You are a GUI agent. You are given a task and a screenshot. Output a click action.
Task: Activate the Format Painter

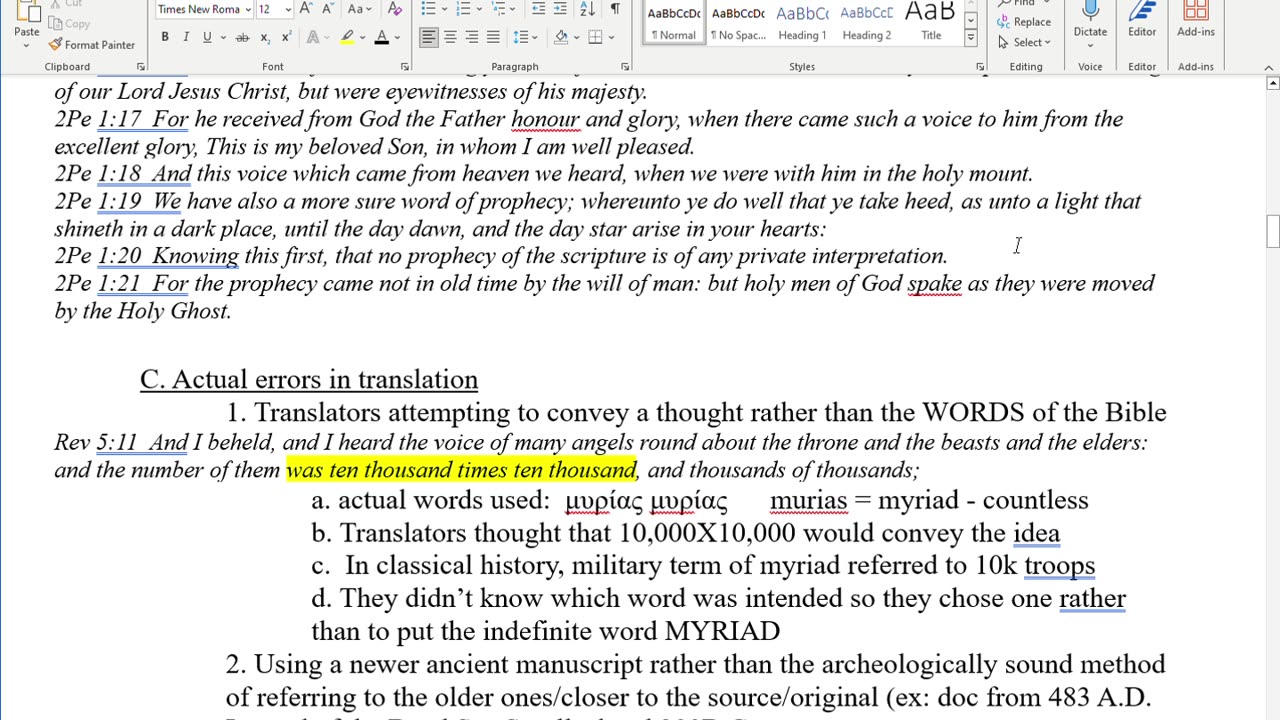(x=92, y=45)
